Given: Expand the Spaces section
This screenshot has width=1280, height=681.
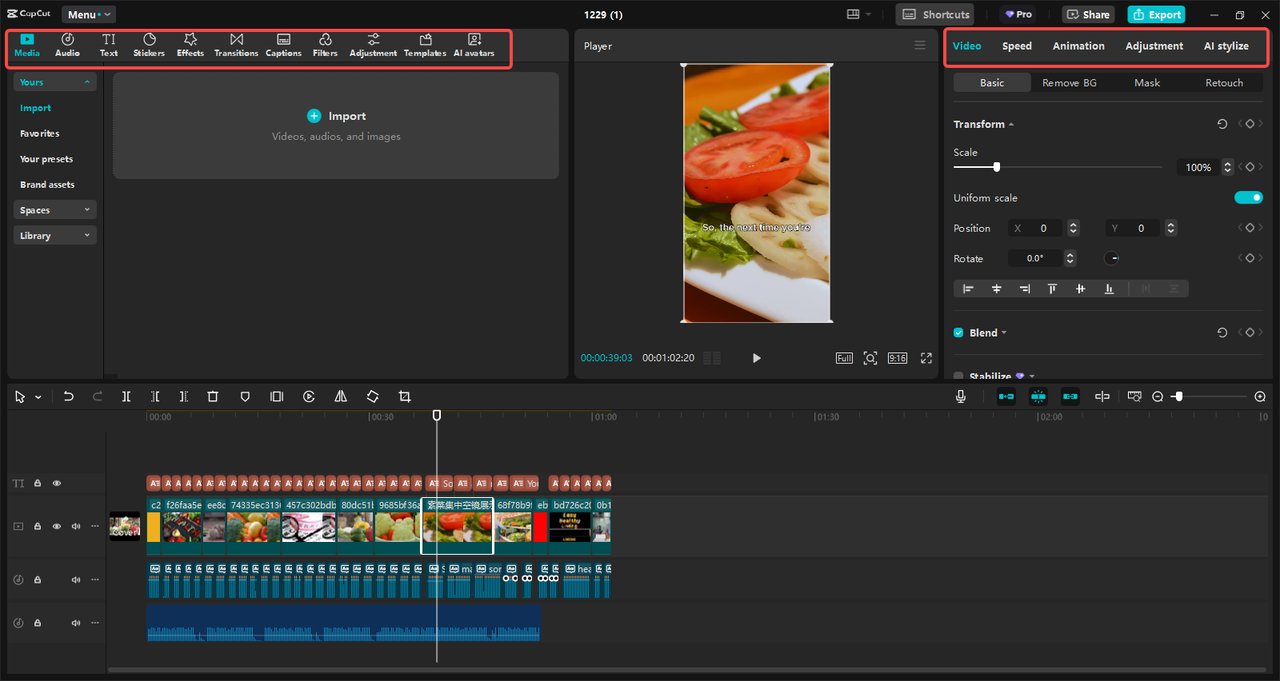Looking at the screenshot, I should pyautogui.click(x=55, y=210).
